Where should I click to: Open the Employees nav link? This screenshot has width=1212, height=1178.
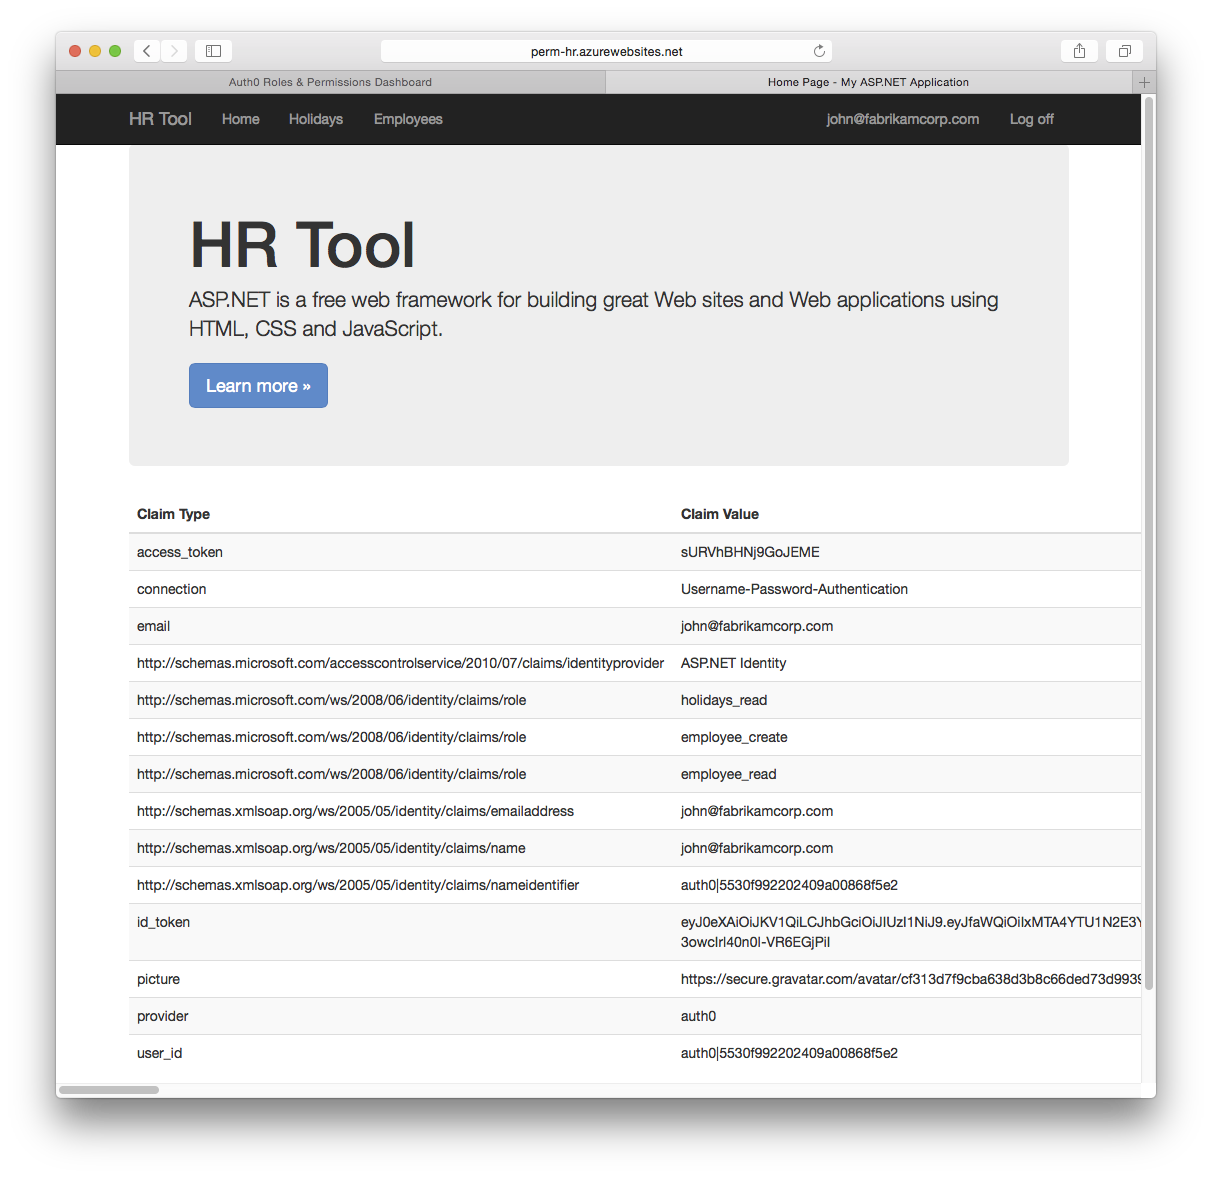408,119
